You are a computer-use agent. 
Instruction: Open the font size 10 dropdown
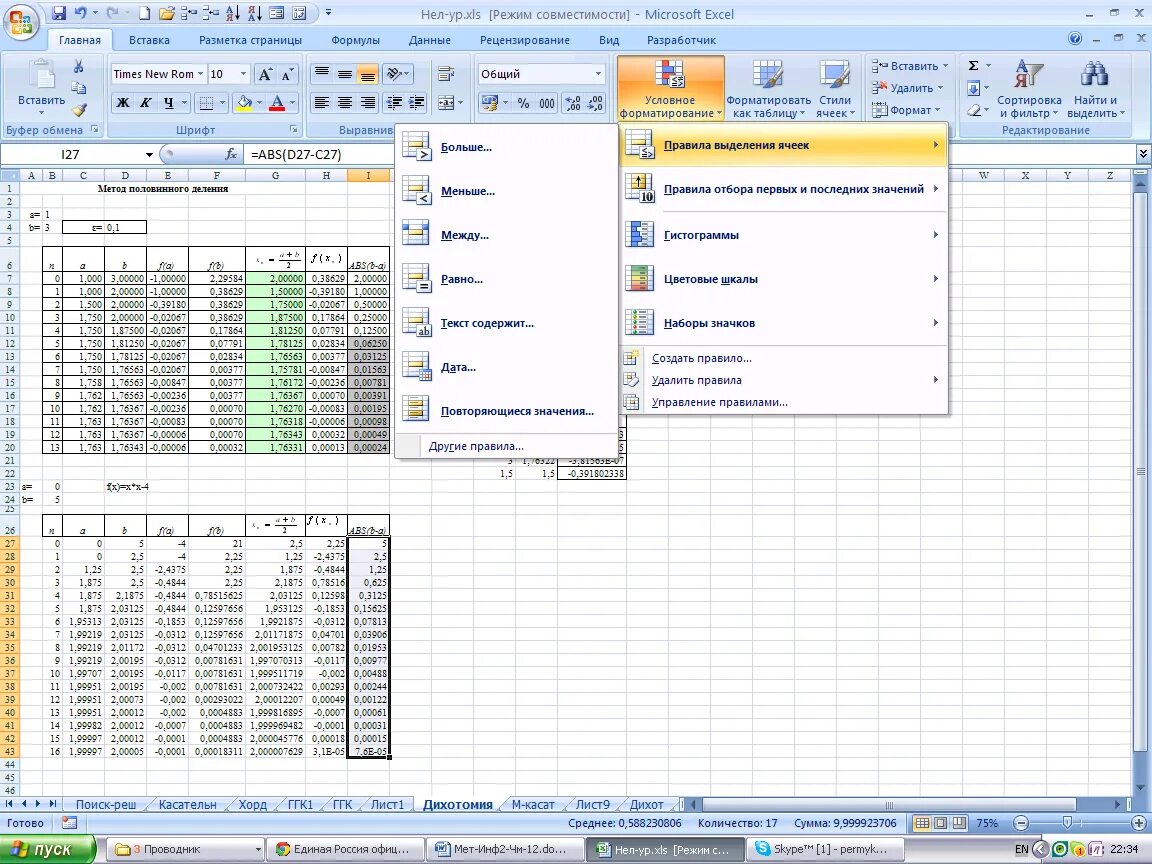[x=243, y=74]
